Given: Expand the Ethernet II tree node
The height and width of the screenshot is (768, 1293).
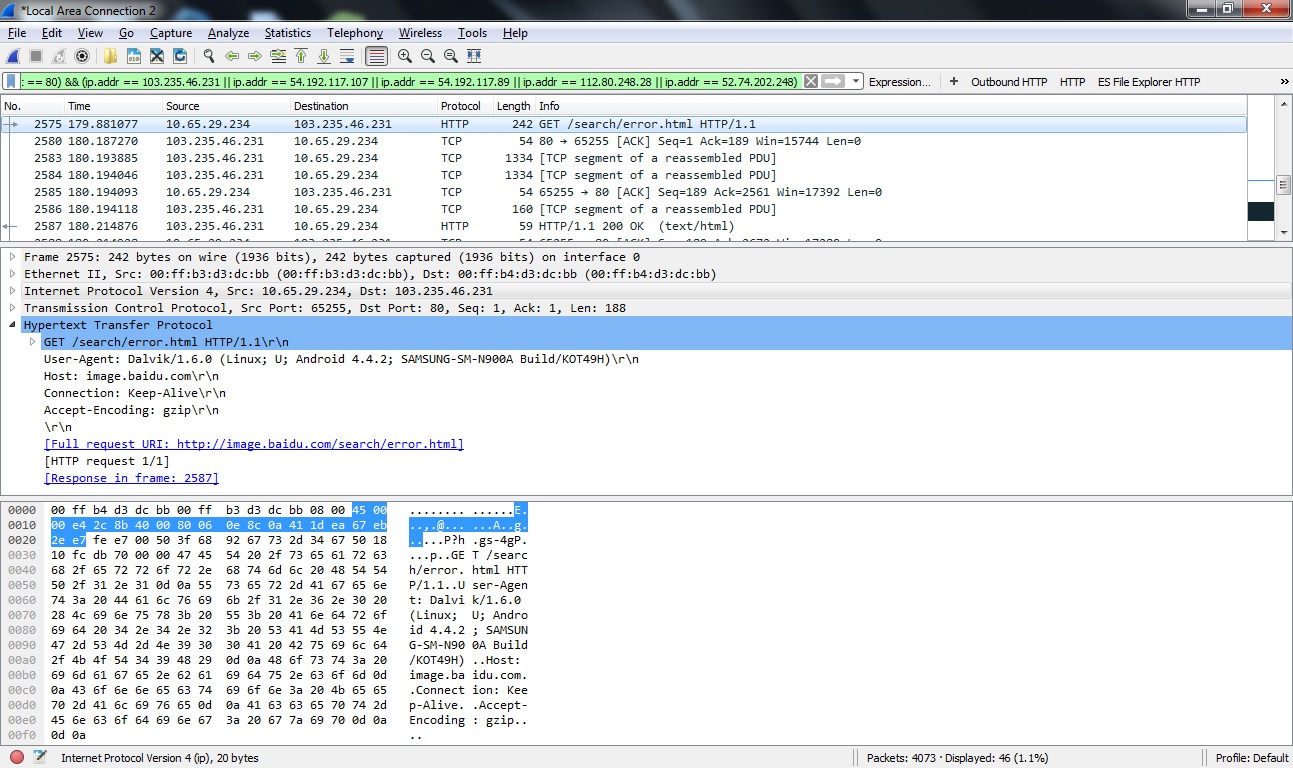Looking at the screenshot, I should (11, 274).
